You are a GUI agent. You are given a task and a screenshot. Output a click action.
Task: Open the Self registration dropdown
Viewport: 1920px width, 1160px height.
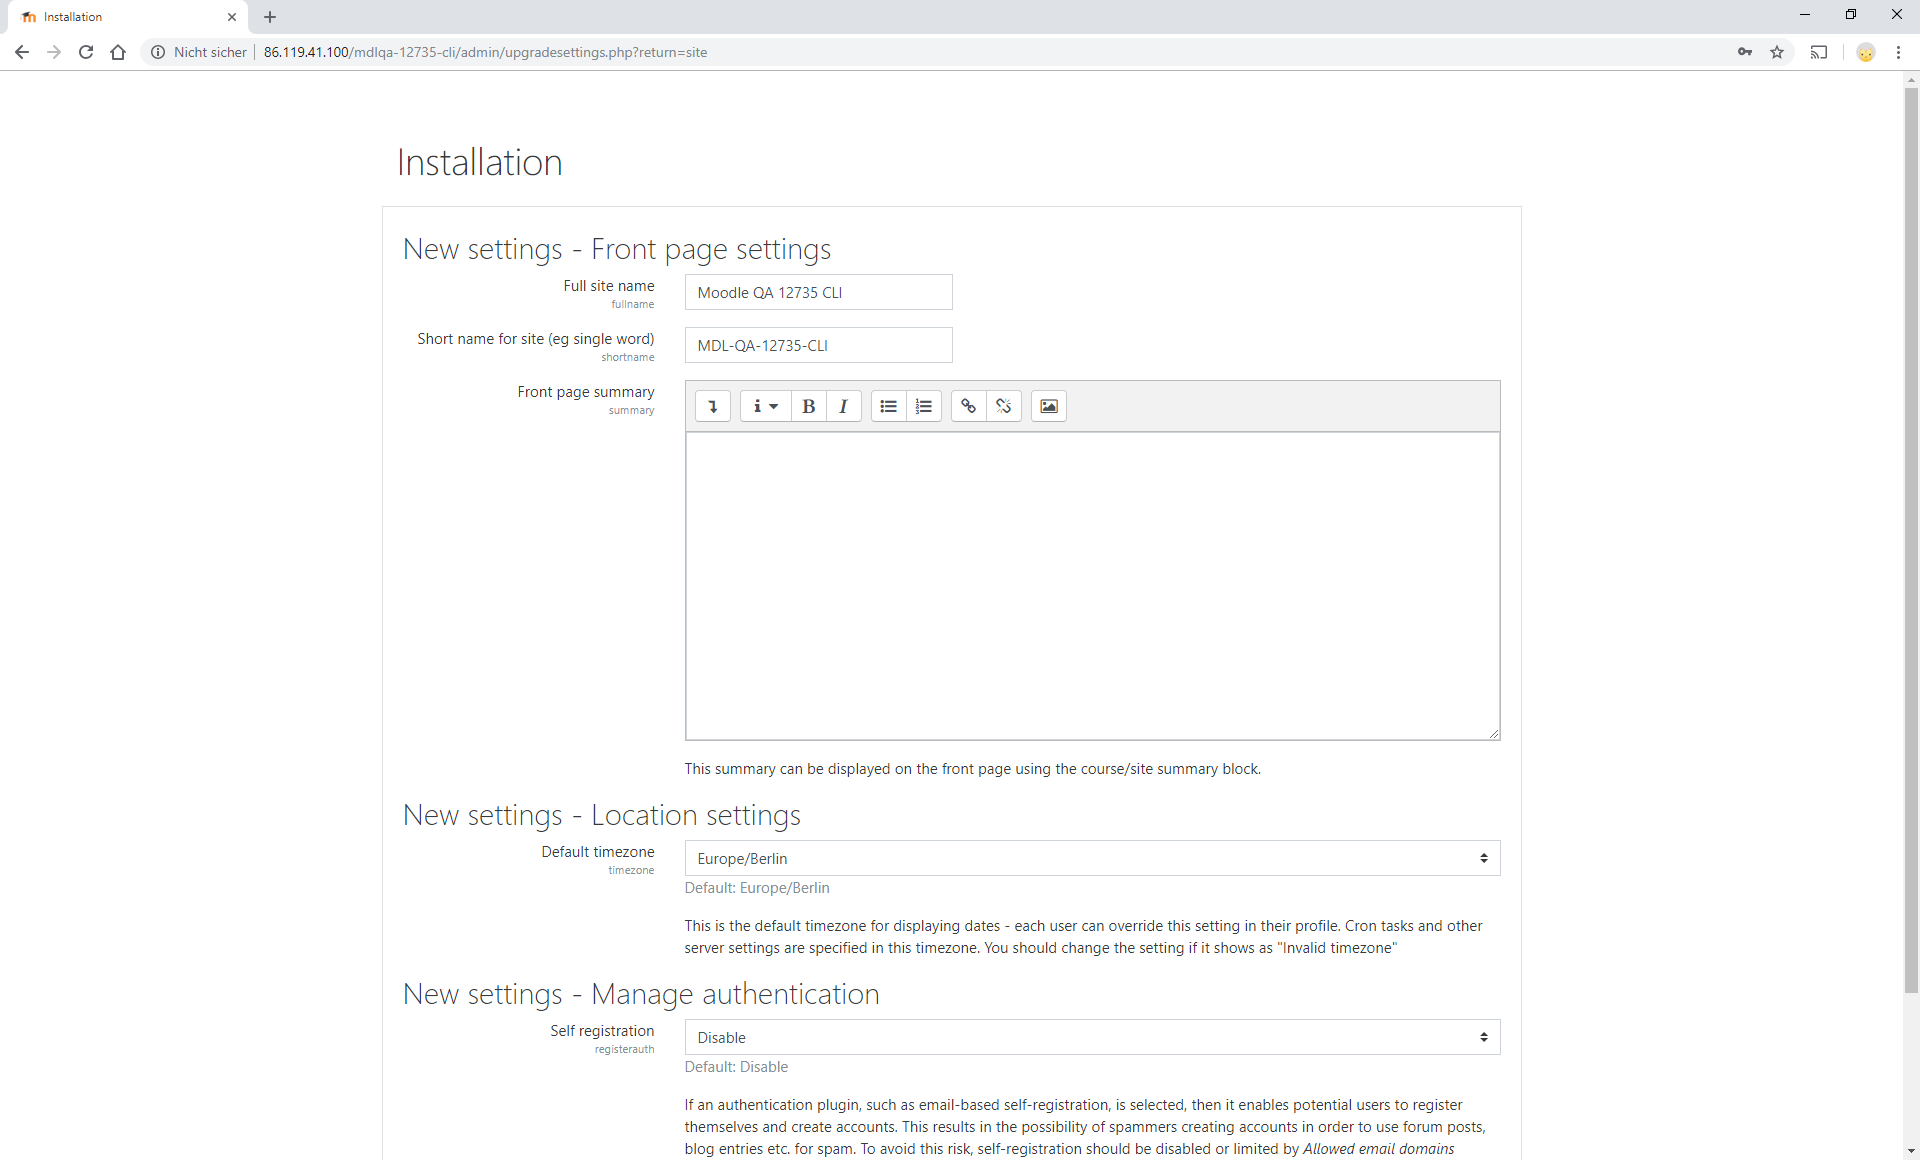click(x=1092, y=1037)
